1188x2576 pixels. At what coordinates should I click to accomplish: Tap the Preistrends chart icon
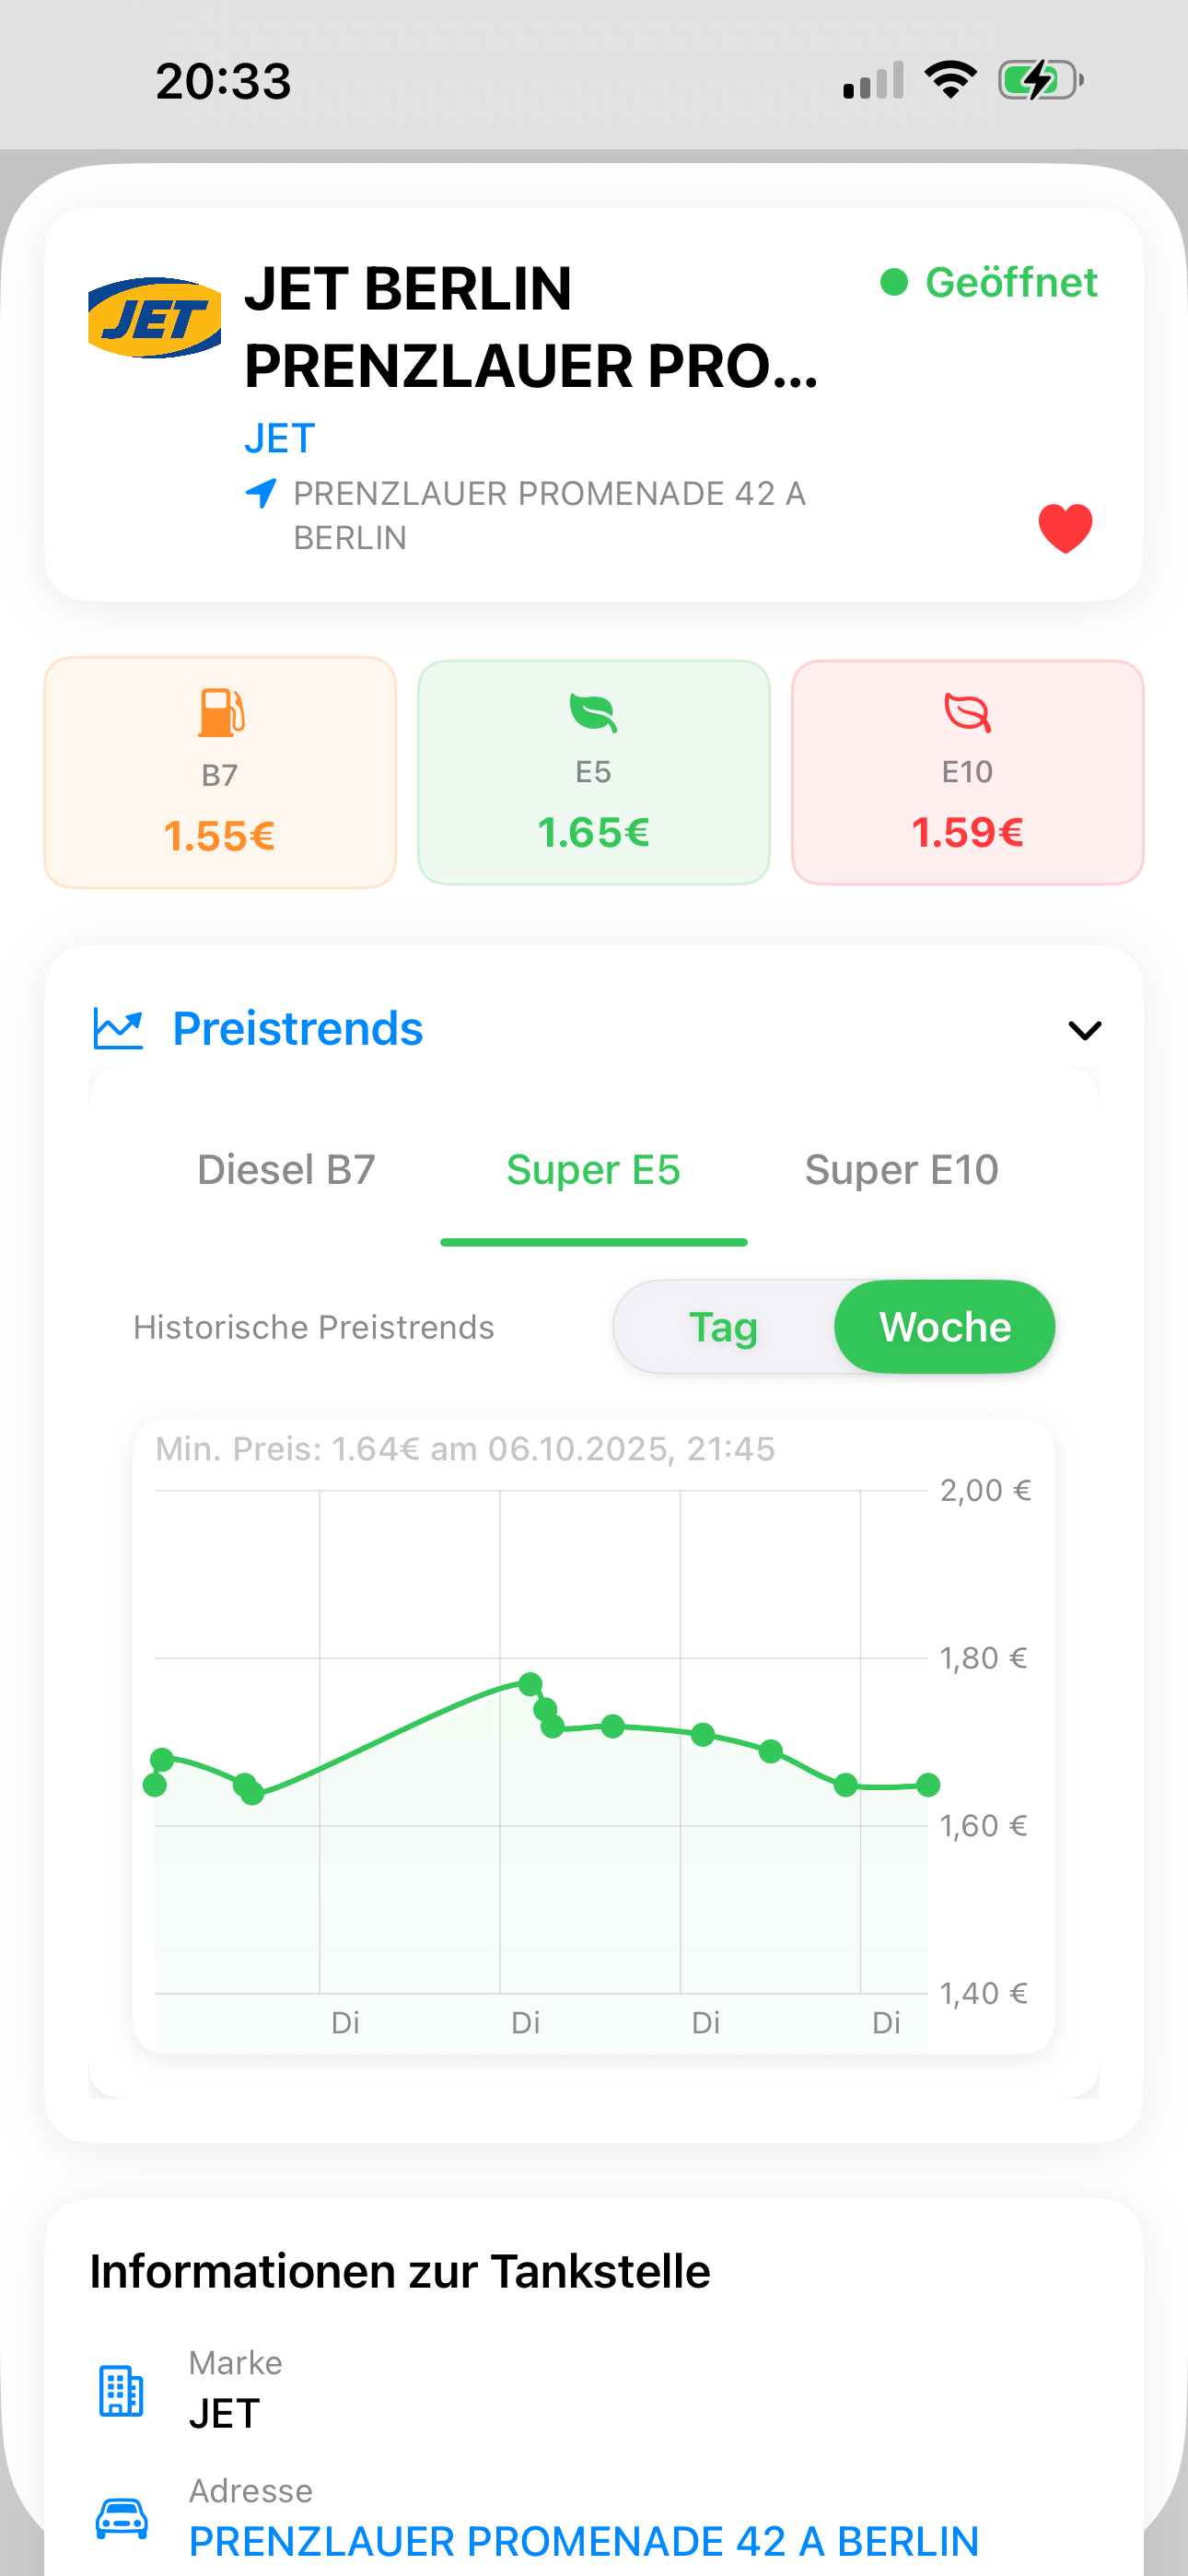click(119, 1029)
